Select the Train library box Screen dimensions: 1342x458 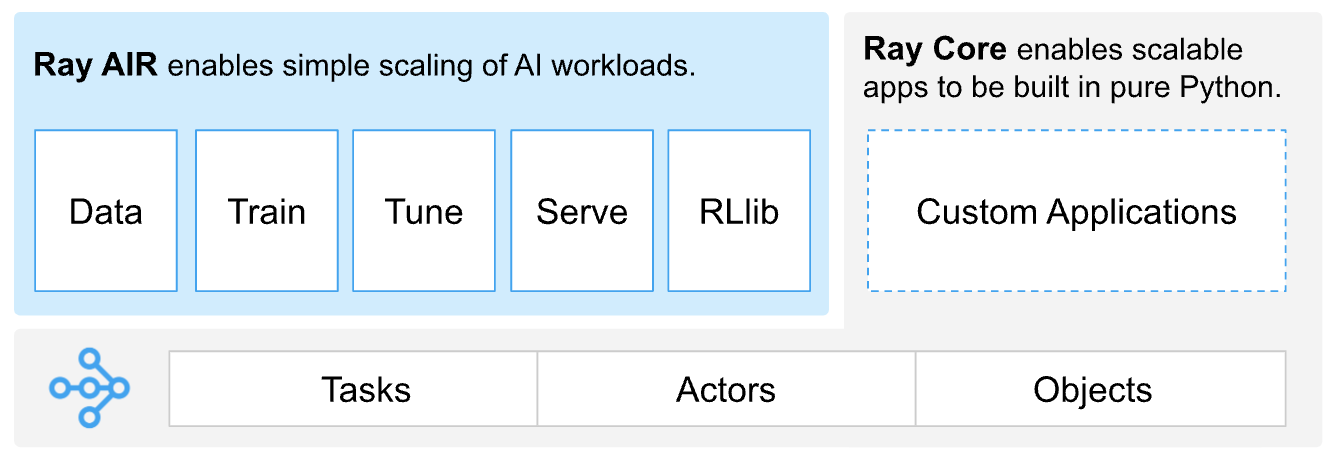pyautogui.click(x=267, y=210)
